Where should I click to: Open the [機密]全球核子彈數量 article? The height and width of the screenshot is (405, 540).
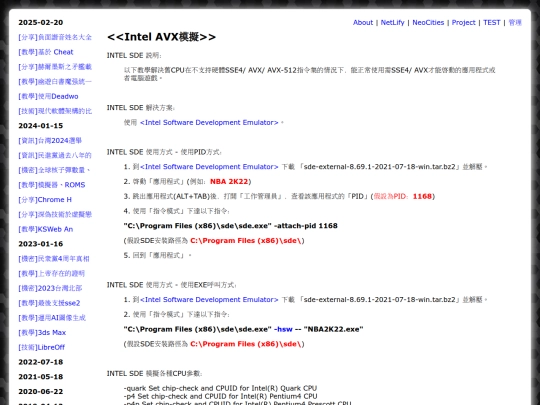point(54,170)
